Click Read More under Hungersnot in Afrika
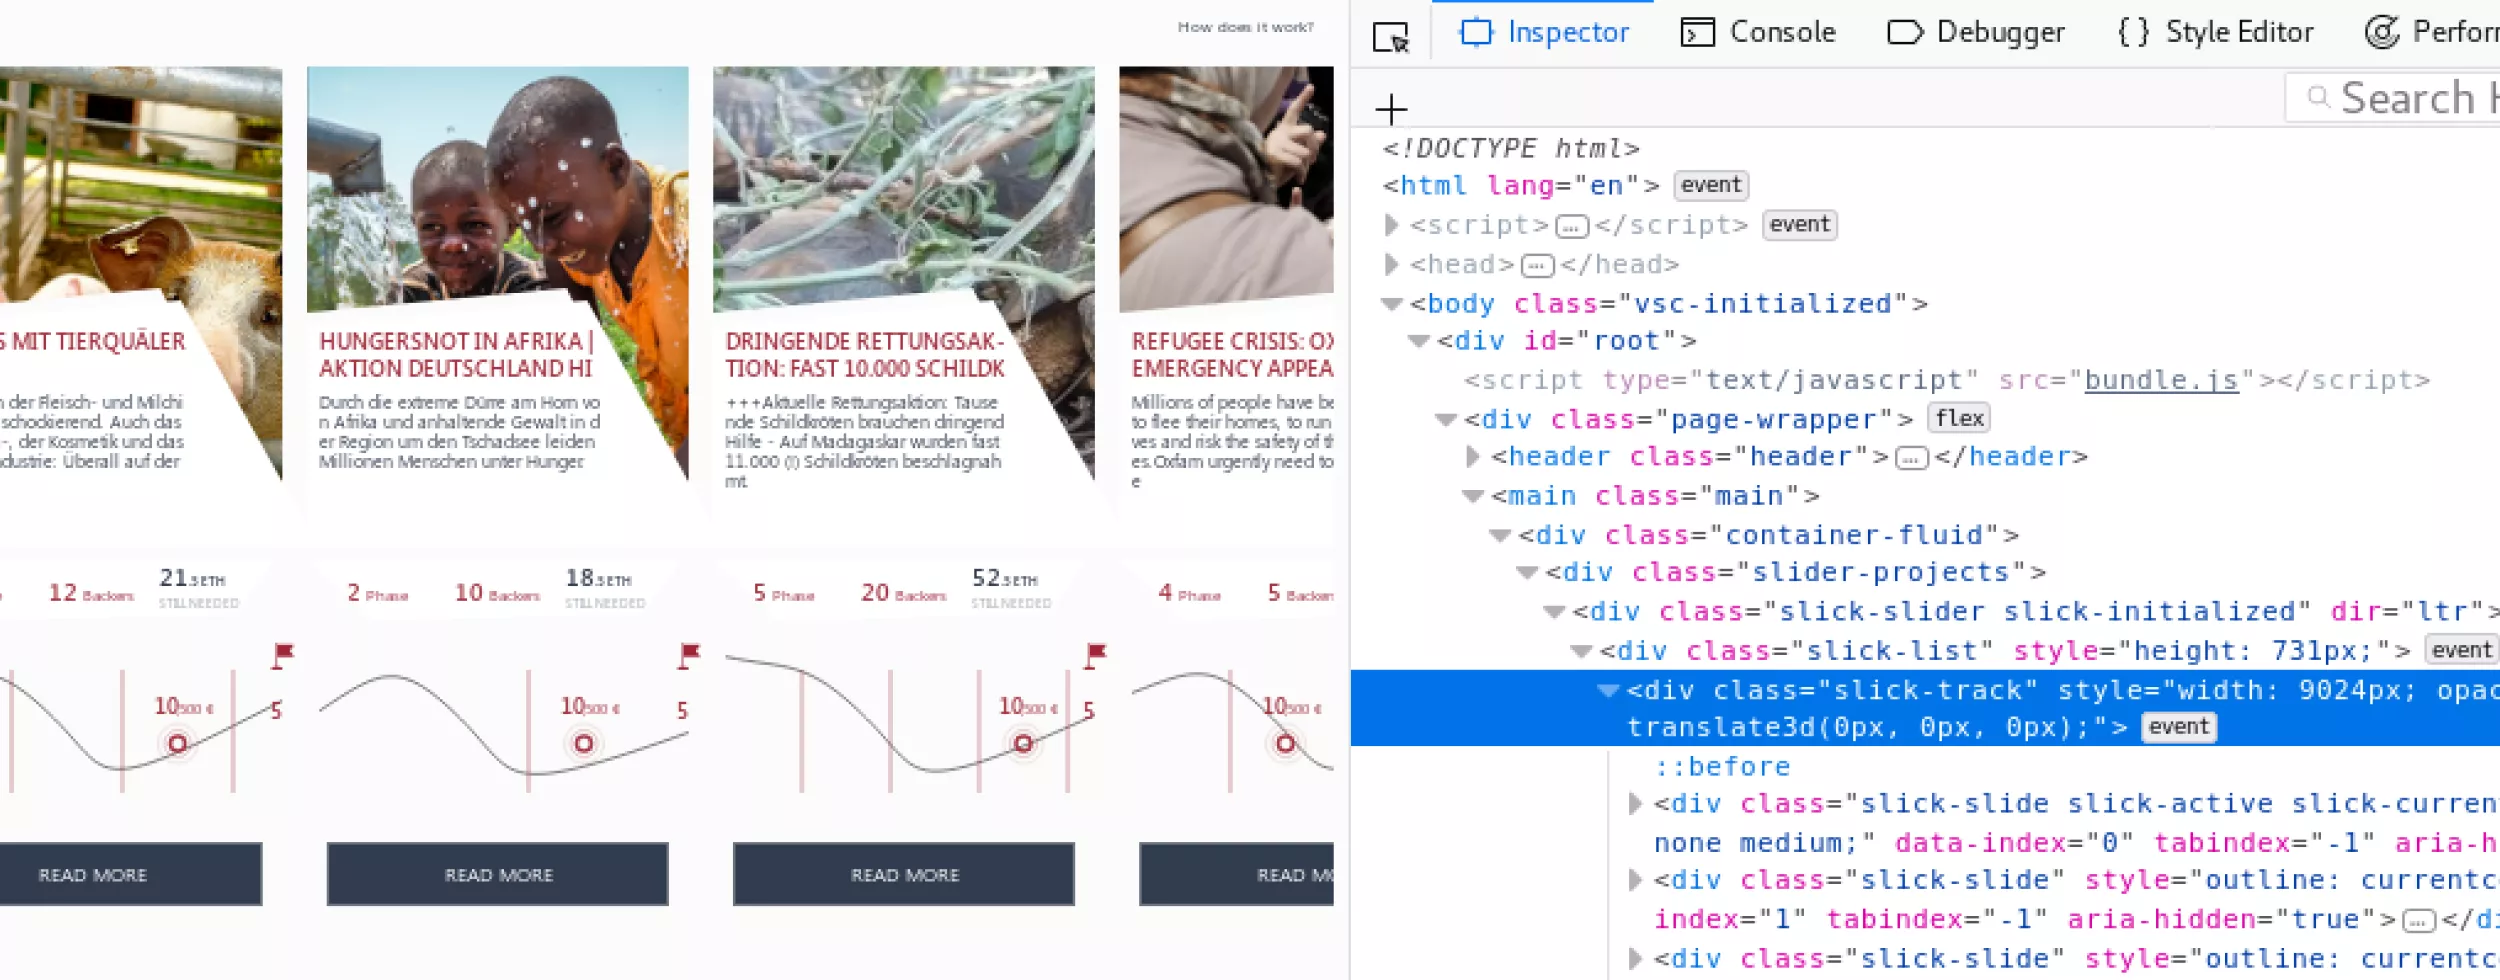This screenshot has height=980, width=2500. coord(497,874)
